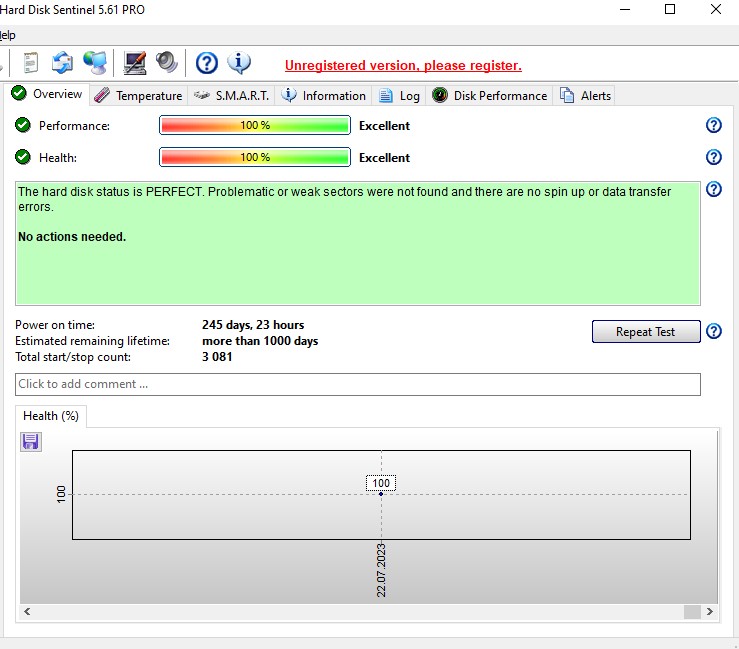Screen dimensions: 739x649
Task: Click the speaker sound toolbar icon
Action: click(x=167, y=62)
